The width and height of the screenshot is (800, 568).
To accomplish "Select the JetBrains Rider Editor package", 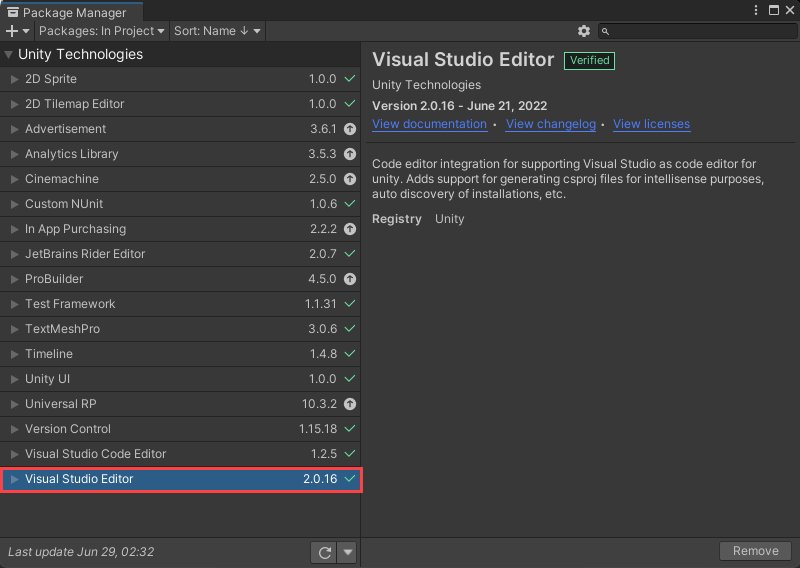I will (x=85, y=254).
